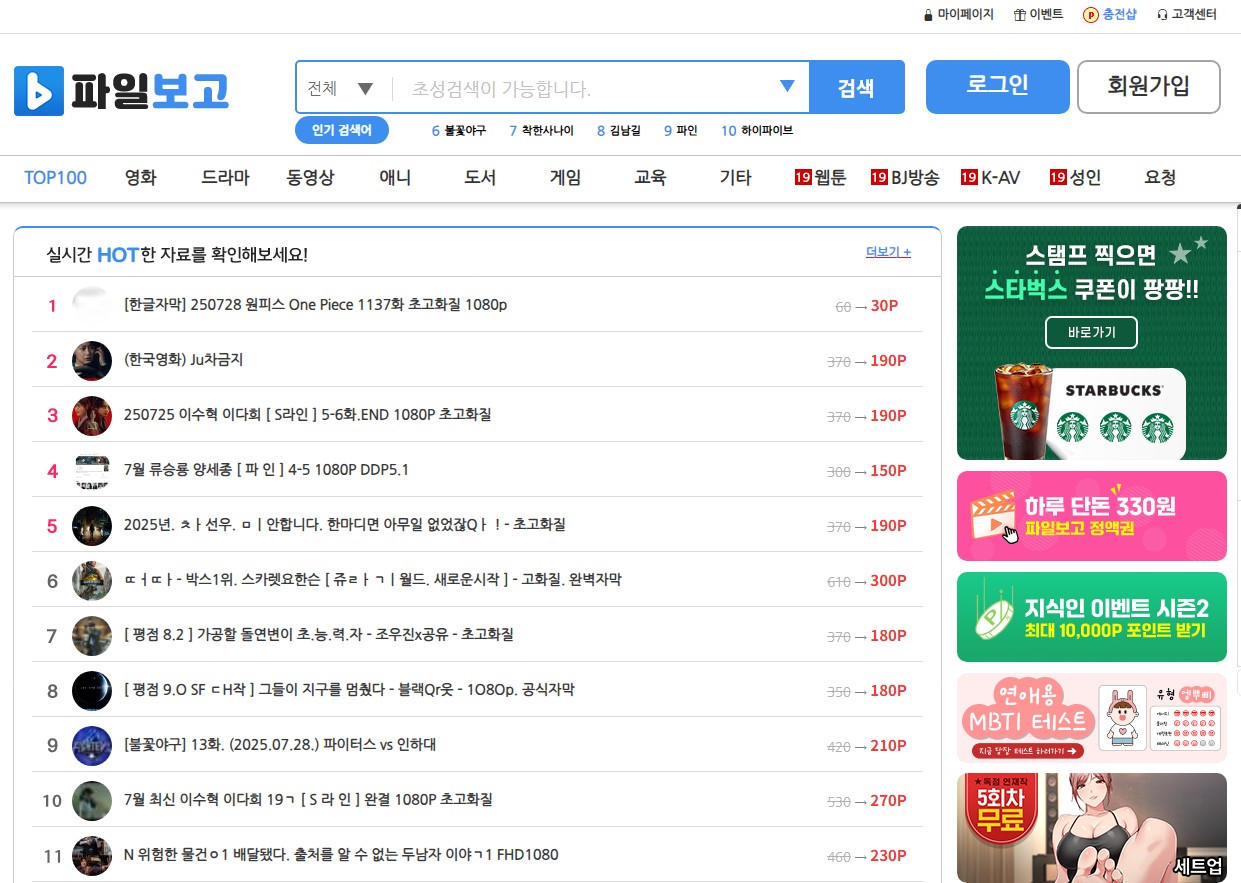Click the padlock 마이페이지 icon
1241x883 pixels.
[x=929, y=15]
